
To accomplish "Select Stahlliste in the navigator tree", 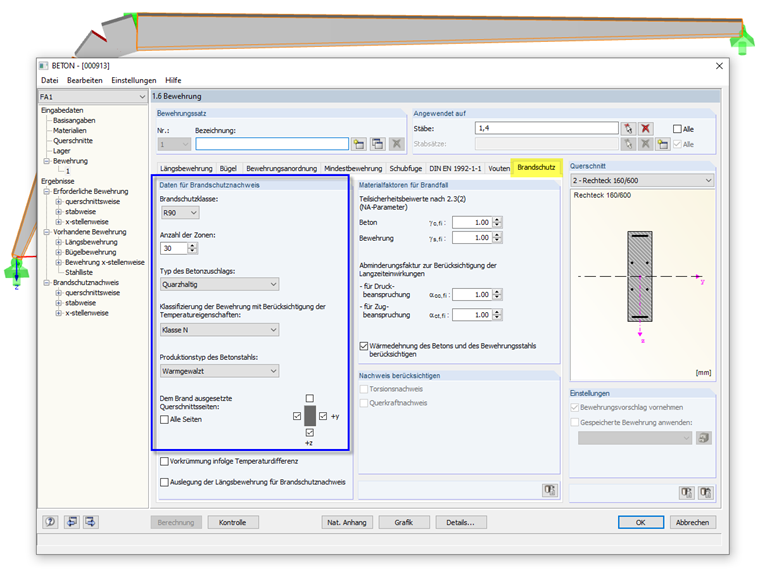I will pos(79,272).
